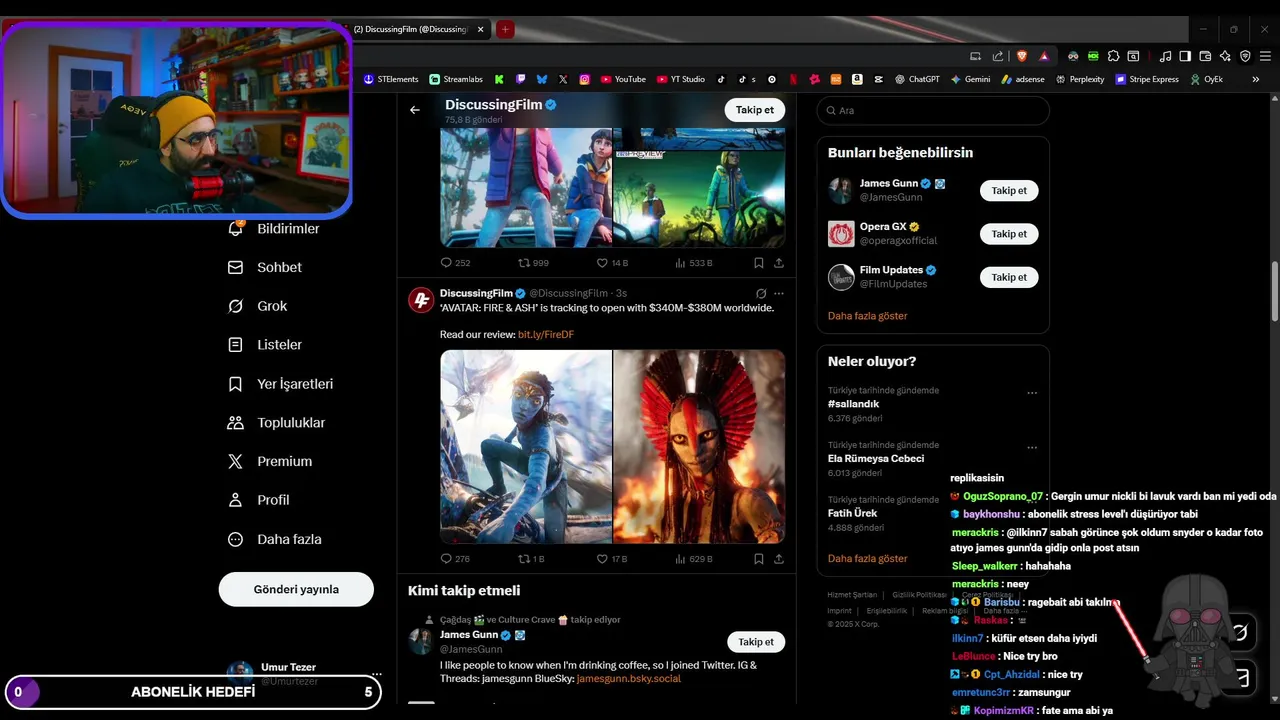Open the blue Na'vi Avatar image
Screen dimensions: 1280x720
pos(526,446)
